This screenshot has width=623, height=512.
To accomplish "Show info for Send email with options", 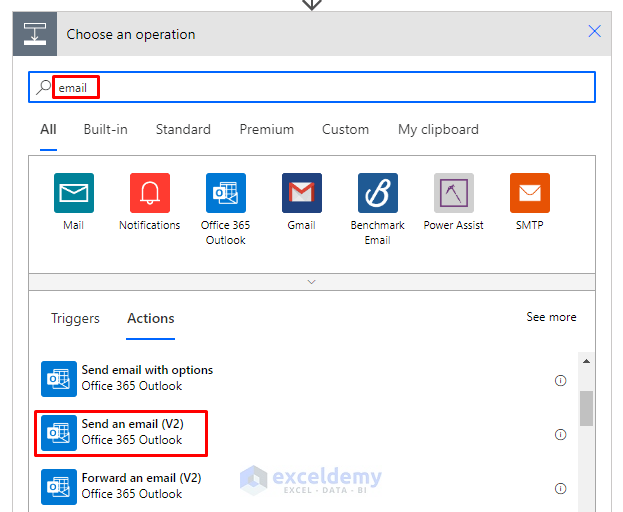I will coord(560,381).
